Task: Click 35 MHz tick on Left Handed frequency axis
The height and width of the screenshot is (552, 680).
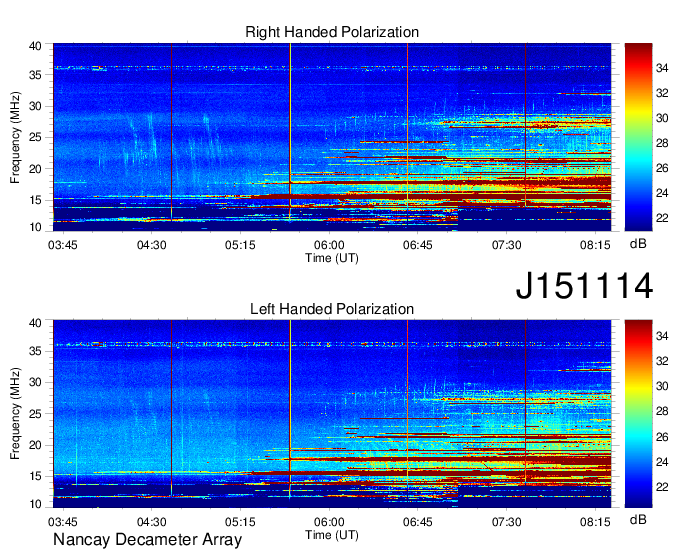Action: pos(36,351)
